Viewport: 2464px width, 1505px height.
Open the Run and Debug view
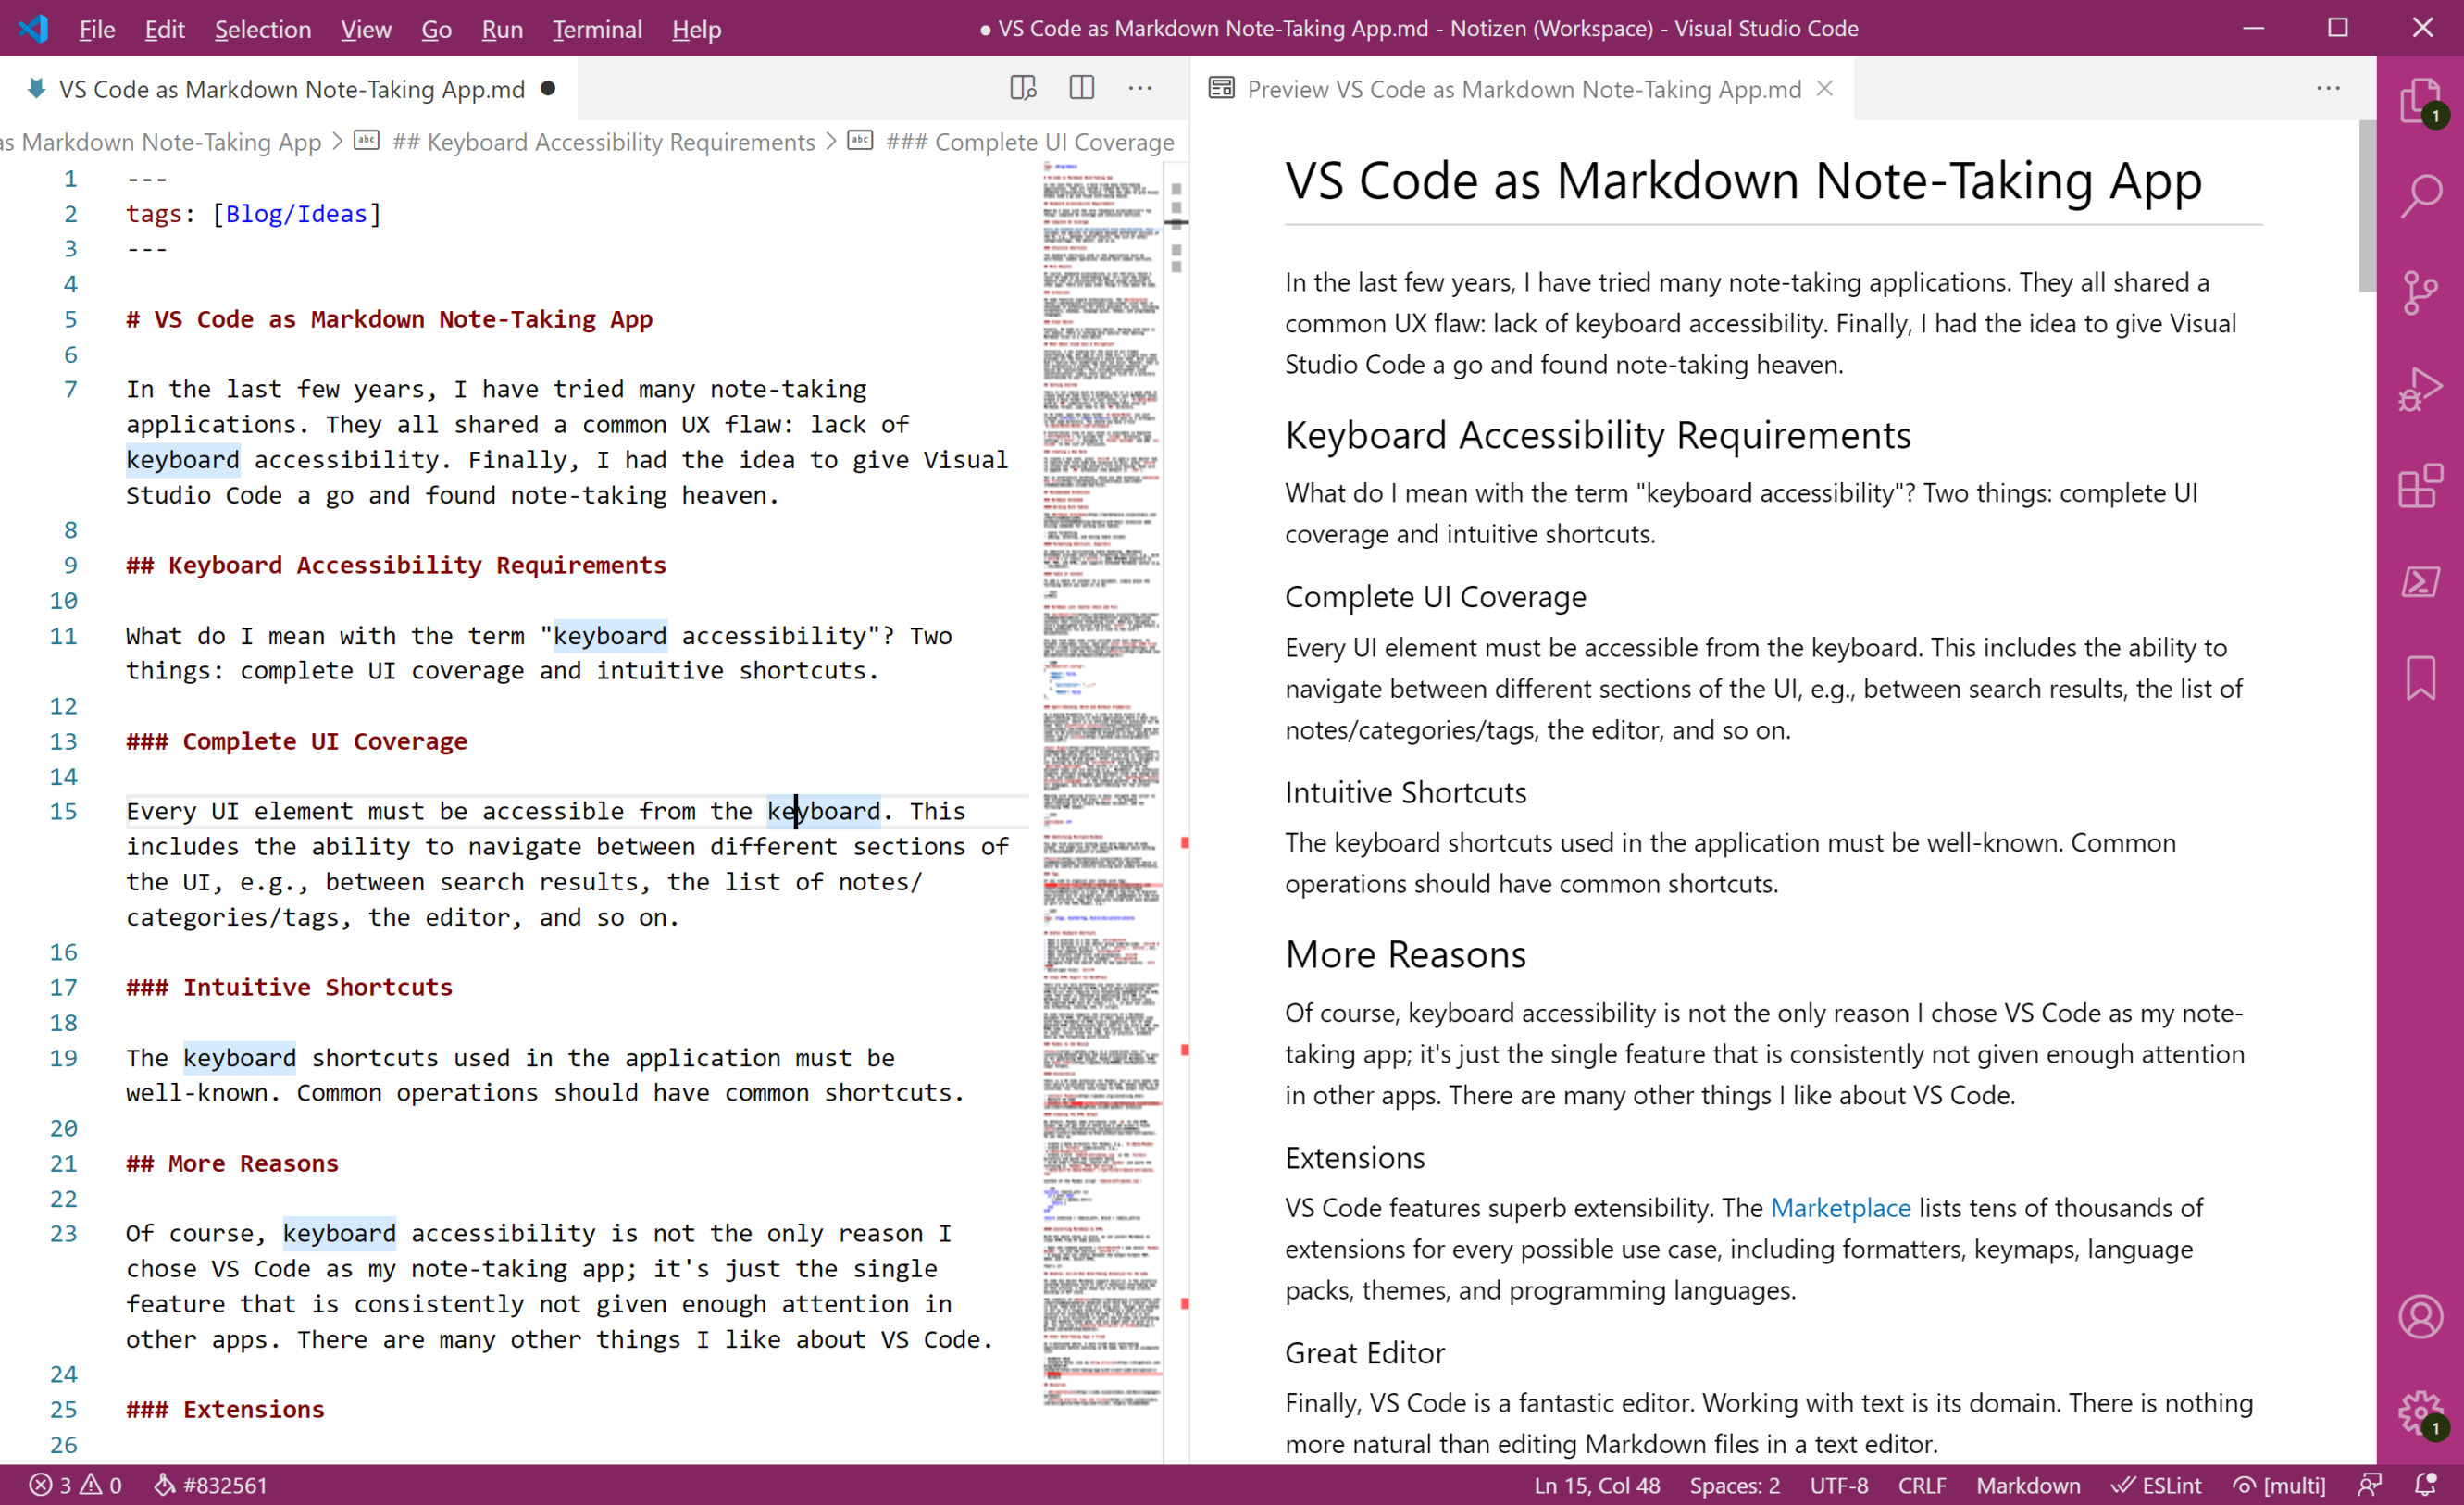pyautogui.click(x=2421, y=388)
